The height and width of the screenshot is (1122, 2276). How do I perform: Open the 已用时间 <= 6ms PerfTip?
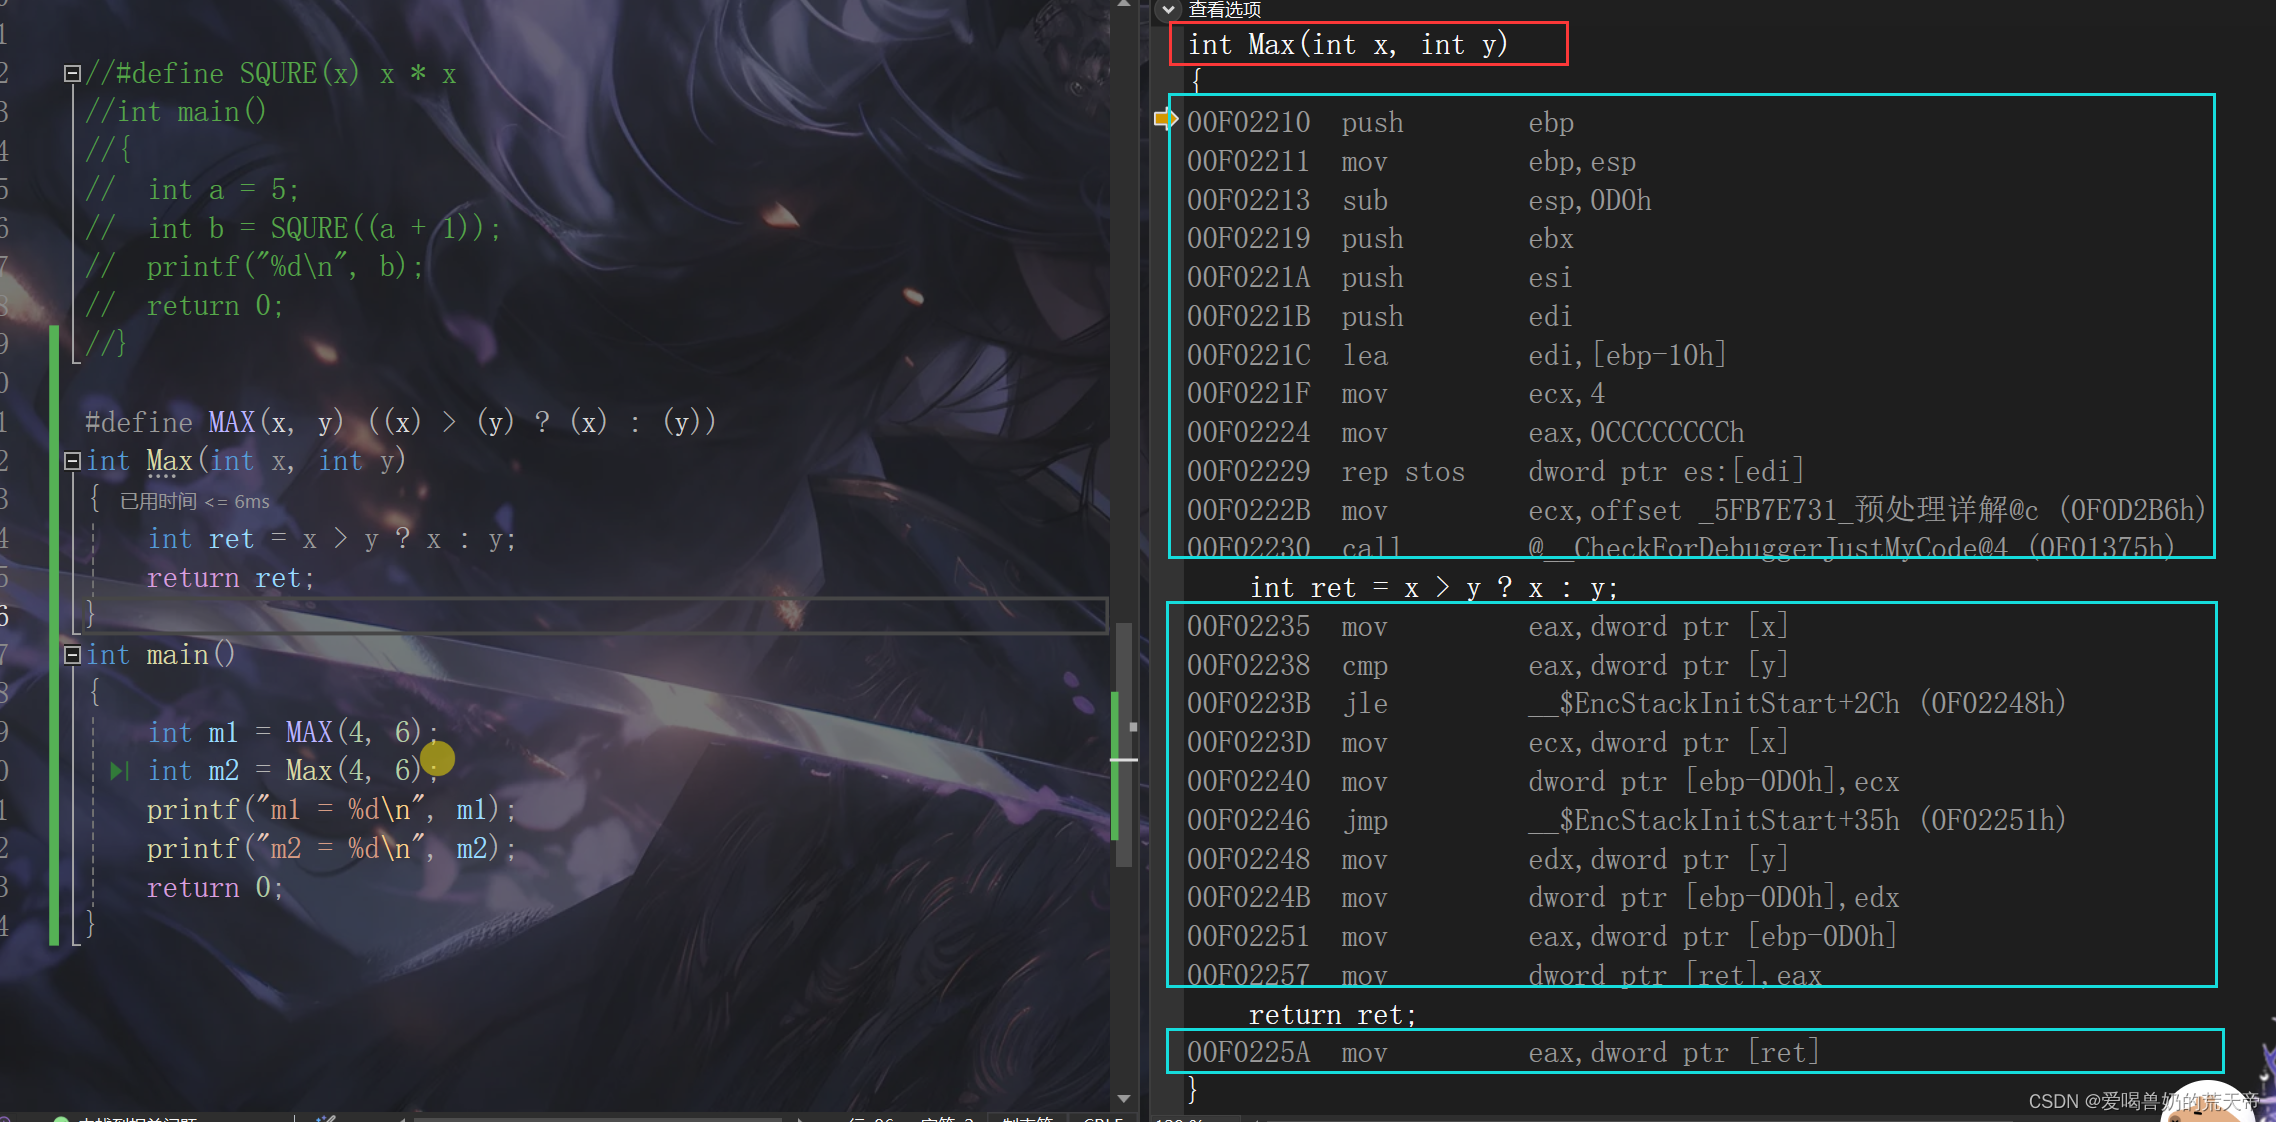195,501
